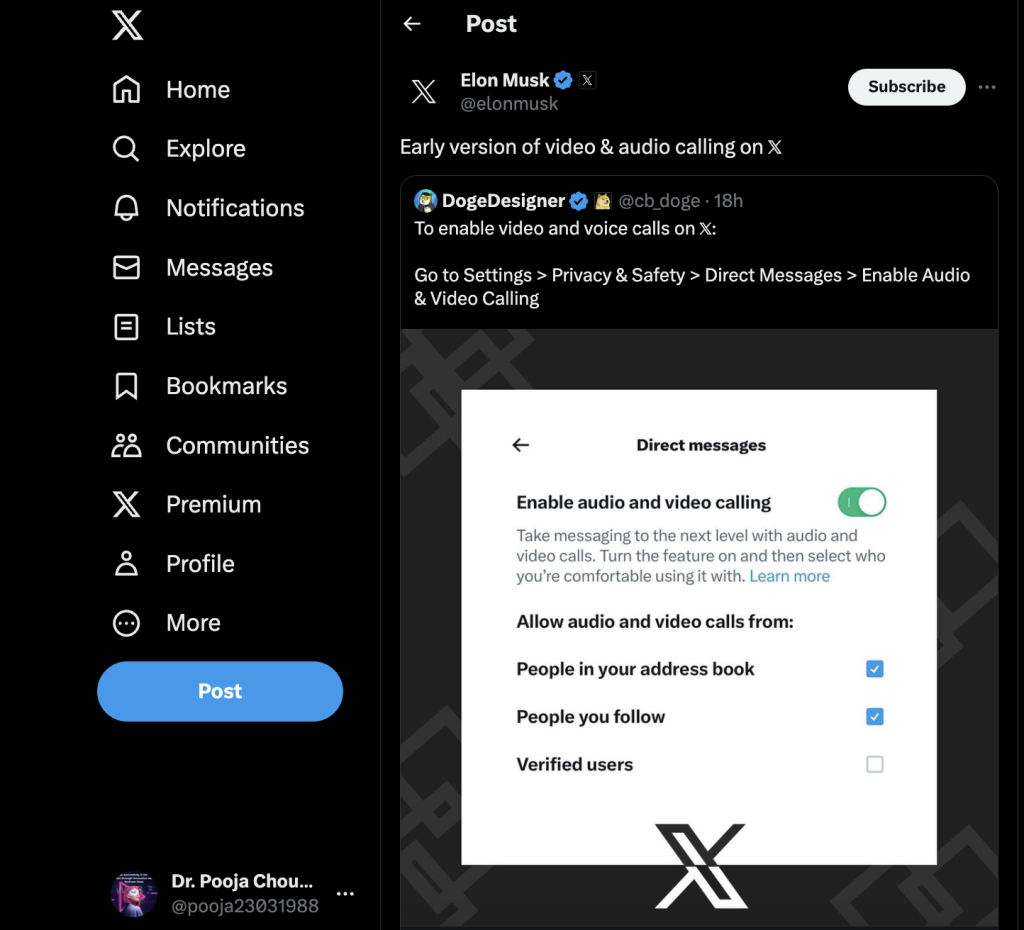Image resolution: width=1024 pixels, height=930 pixels.
Task: Uncheck the People you follow checkbox
Action: (874, 716)
